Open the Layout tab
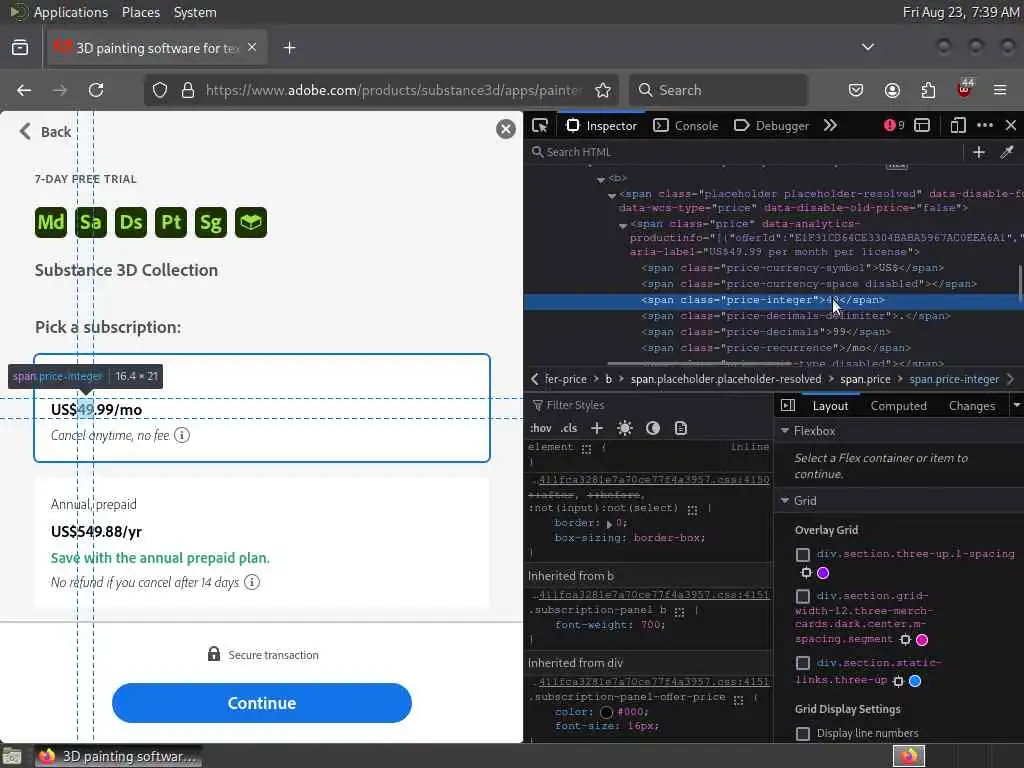 click(830, 406)
